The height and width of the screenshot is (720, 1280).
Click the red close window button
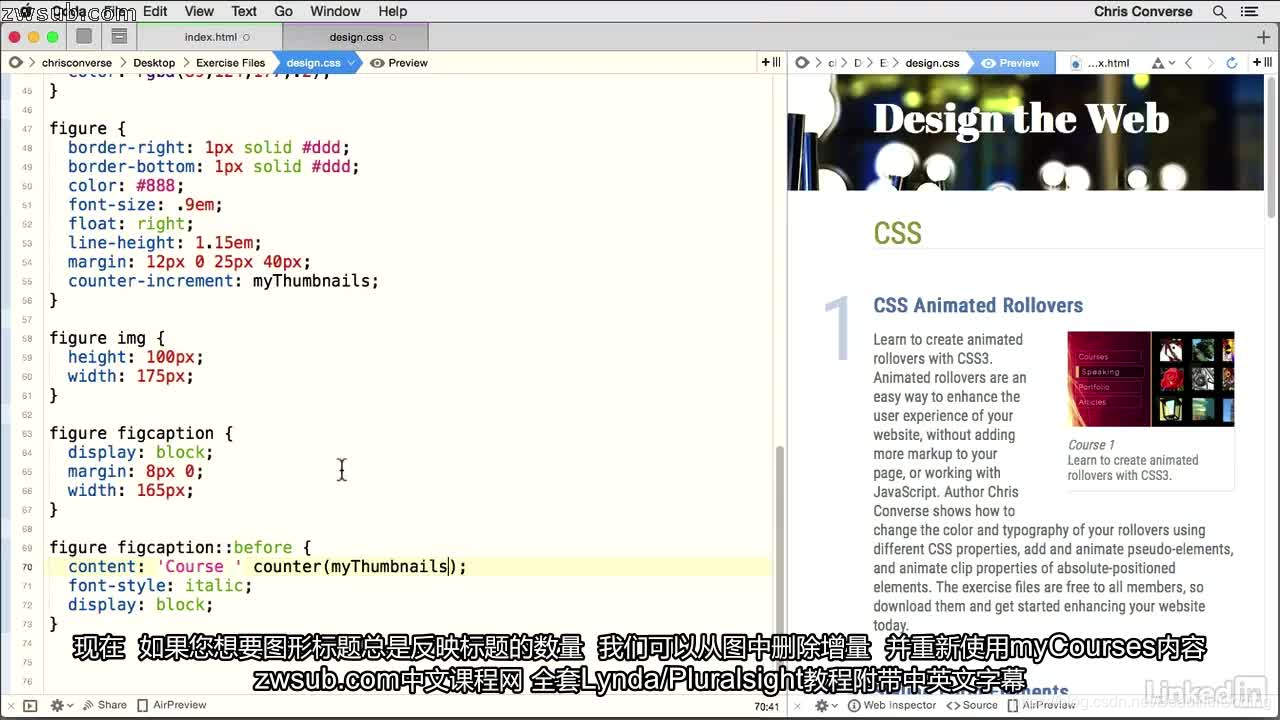pyautogui.click(x=14, y=37)
